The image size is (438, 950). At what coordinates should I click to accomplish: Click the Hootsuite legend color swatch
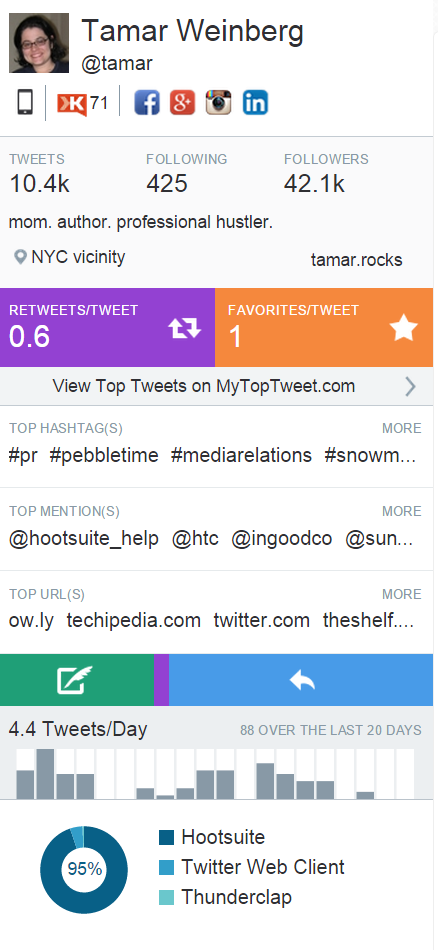tap(167, 837)
